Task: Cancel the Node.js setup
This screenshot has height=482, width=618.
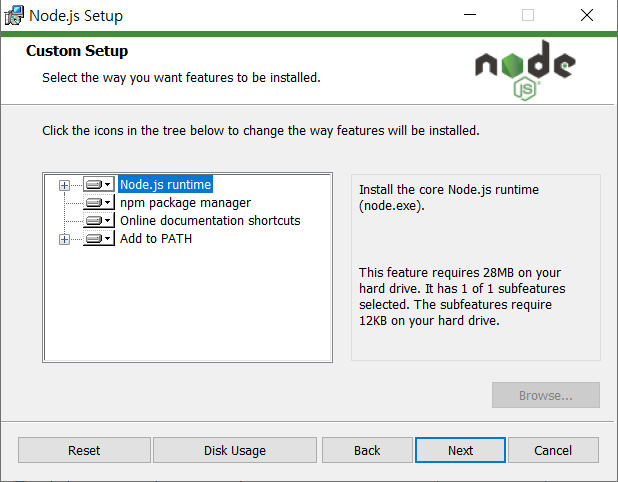Action: (x=553, y=450)
